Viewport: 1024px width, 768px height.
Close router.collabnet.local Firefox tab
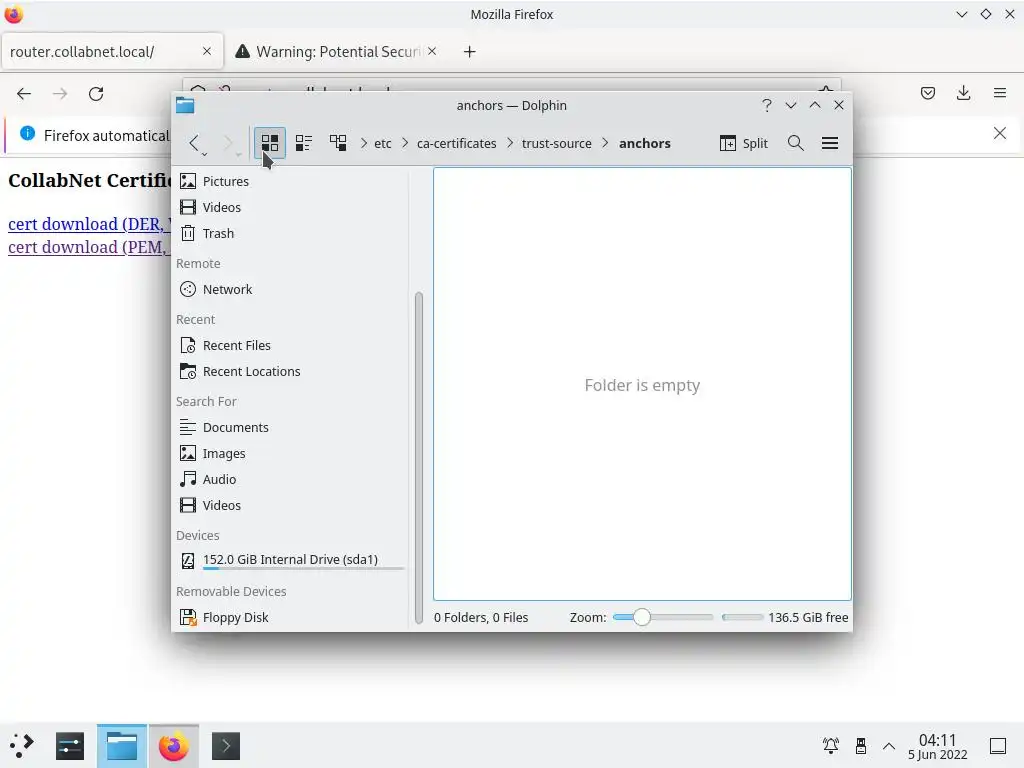206,51
